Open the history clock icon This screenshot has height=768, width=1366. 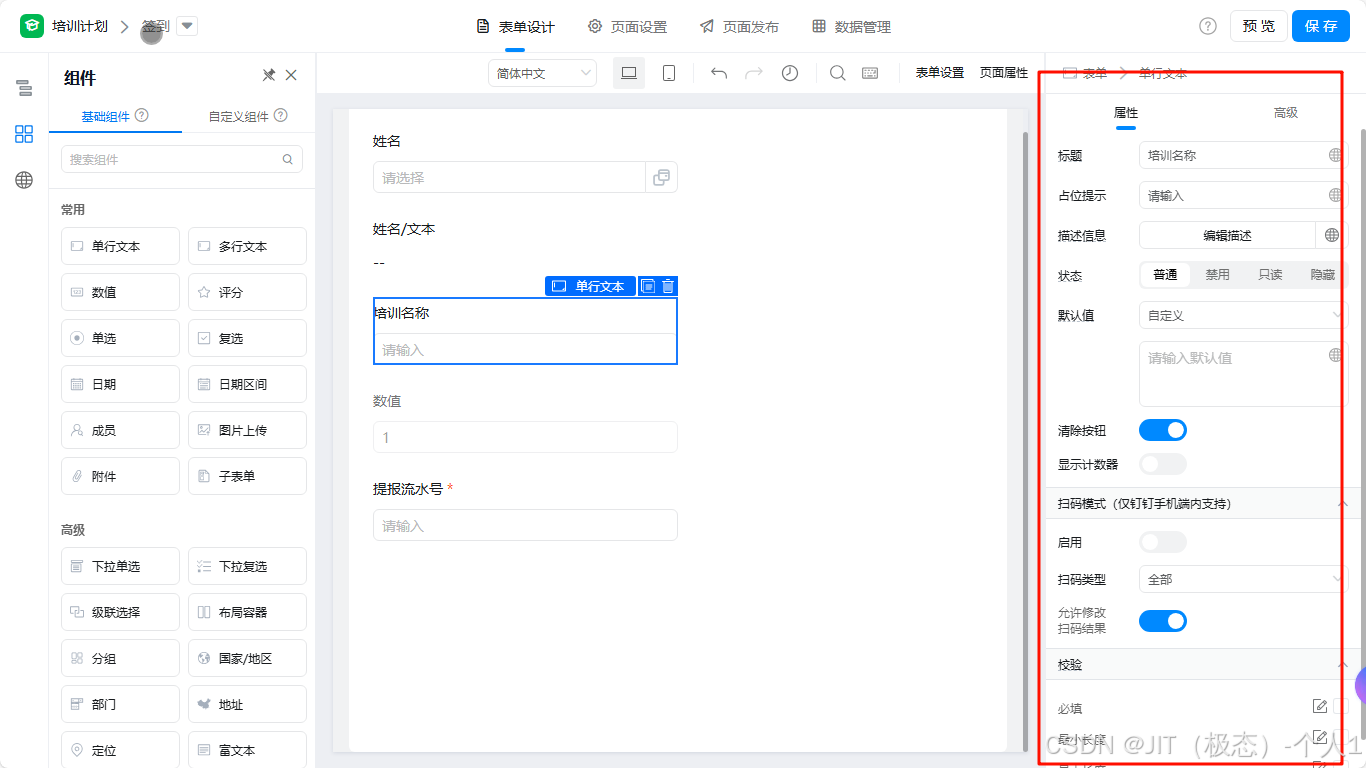tap(790, 73)
